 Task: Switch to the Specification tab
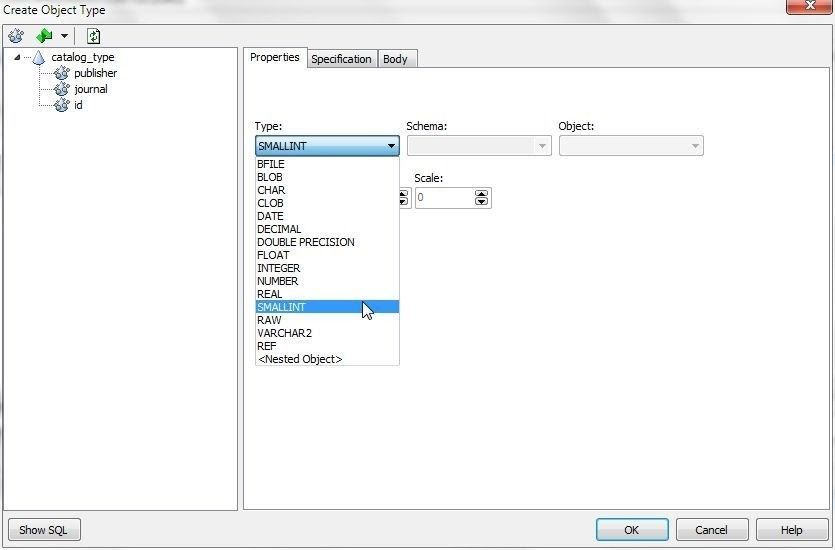tap(341, 59)
